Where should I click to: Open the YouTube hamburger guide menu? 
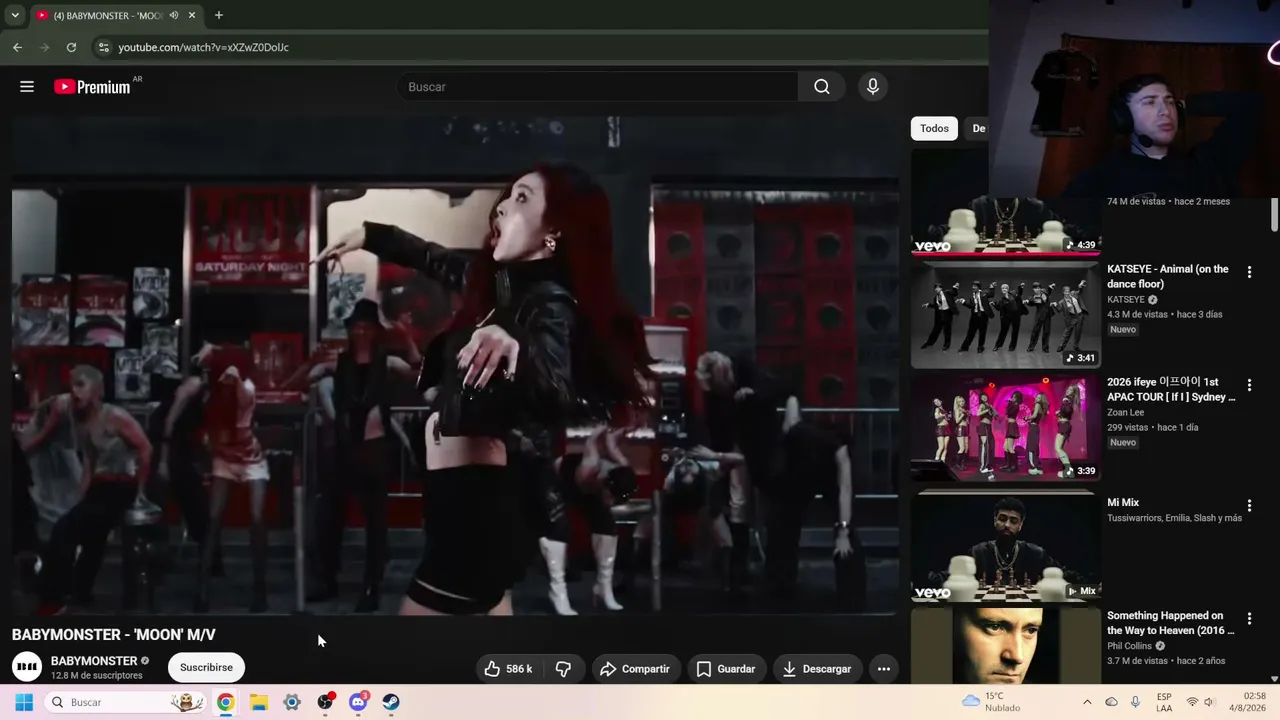pos(27,87)
